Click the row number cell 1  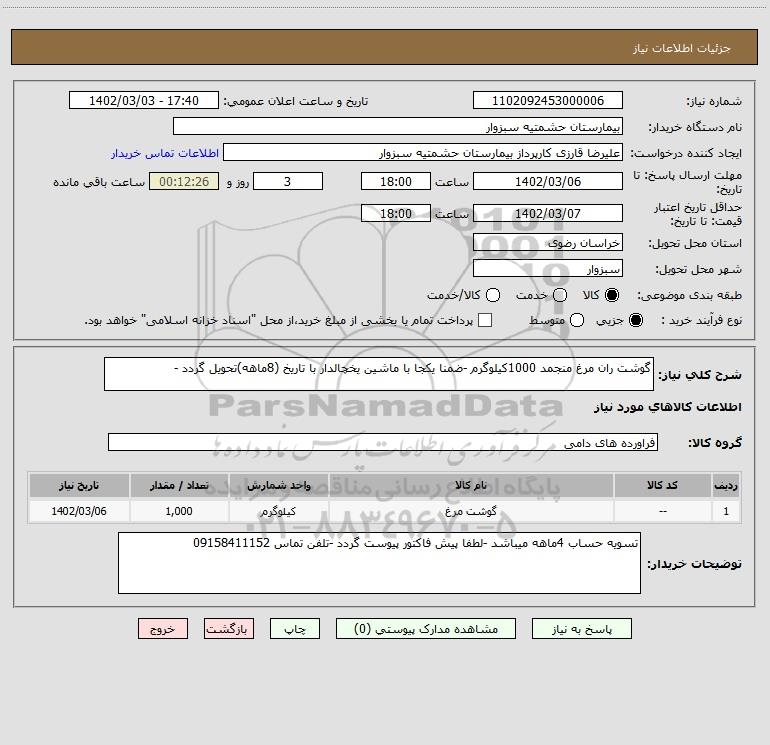pyautogui.click(x=726, y=511)
